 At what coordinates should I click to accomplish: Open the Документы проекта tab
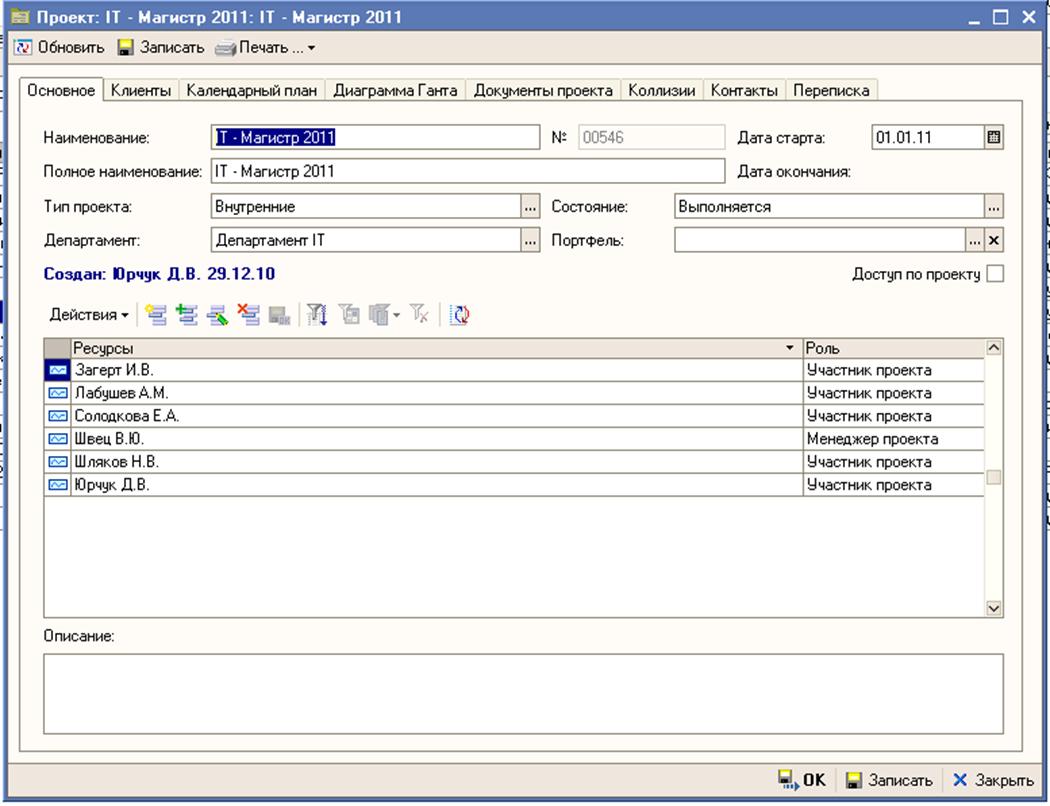coord(543,90)
